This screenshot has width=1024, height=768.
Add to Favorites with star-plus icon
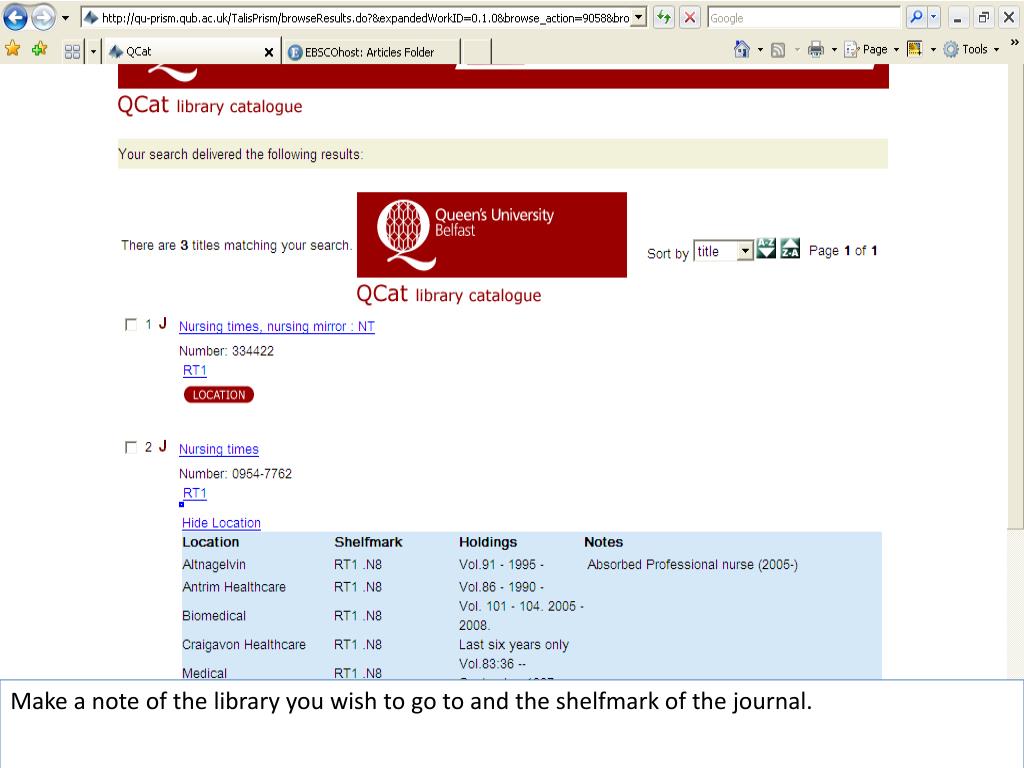[39, 49]
